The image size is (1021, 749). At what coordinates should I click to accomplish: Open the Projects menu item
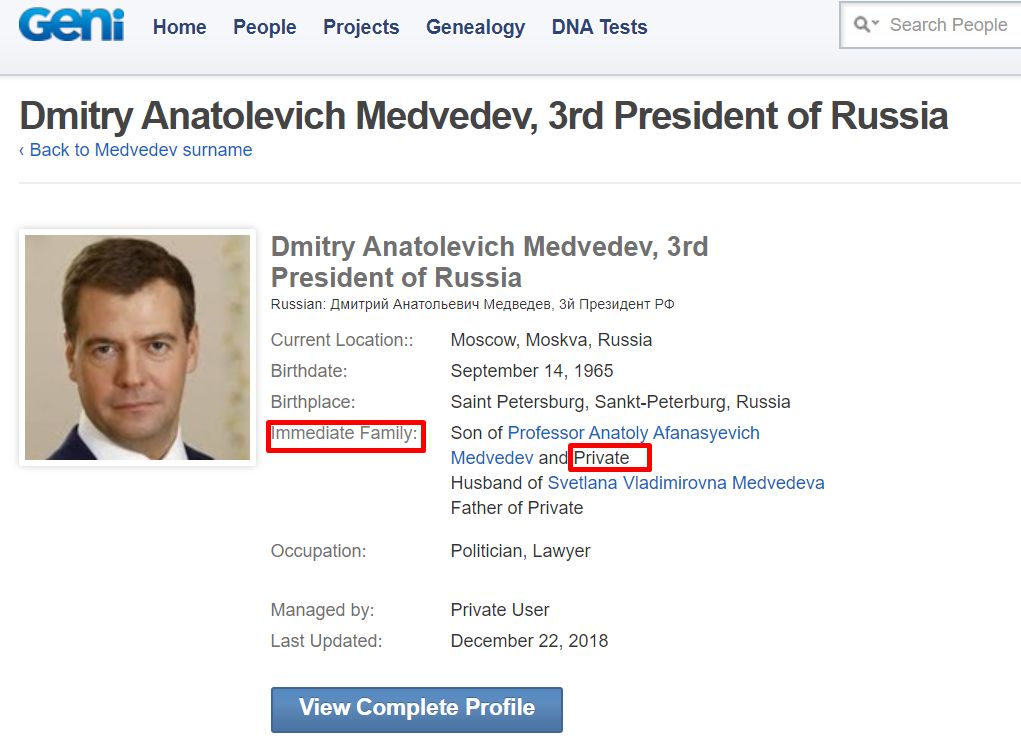point(361,27)
